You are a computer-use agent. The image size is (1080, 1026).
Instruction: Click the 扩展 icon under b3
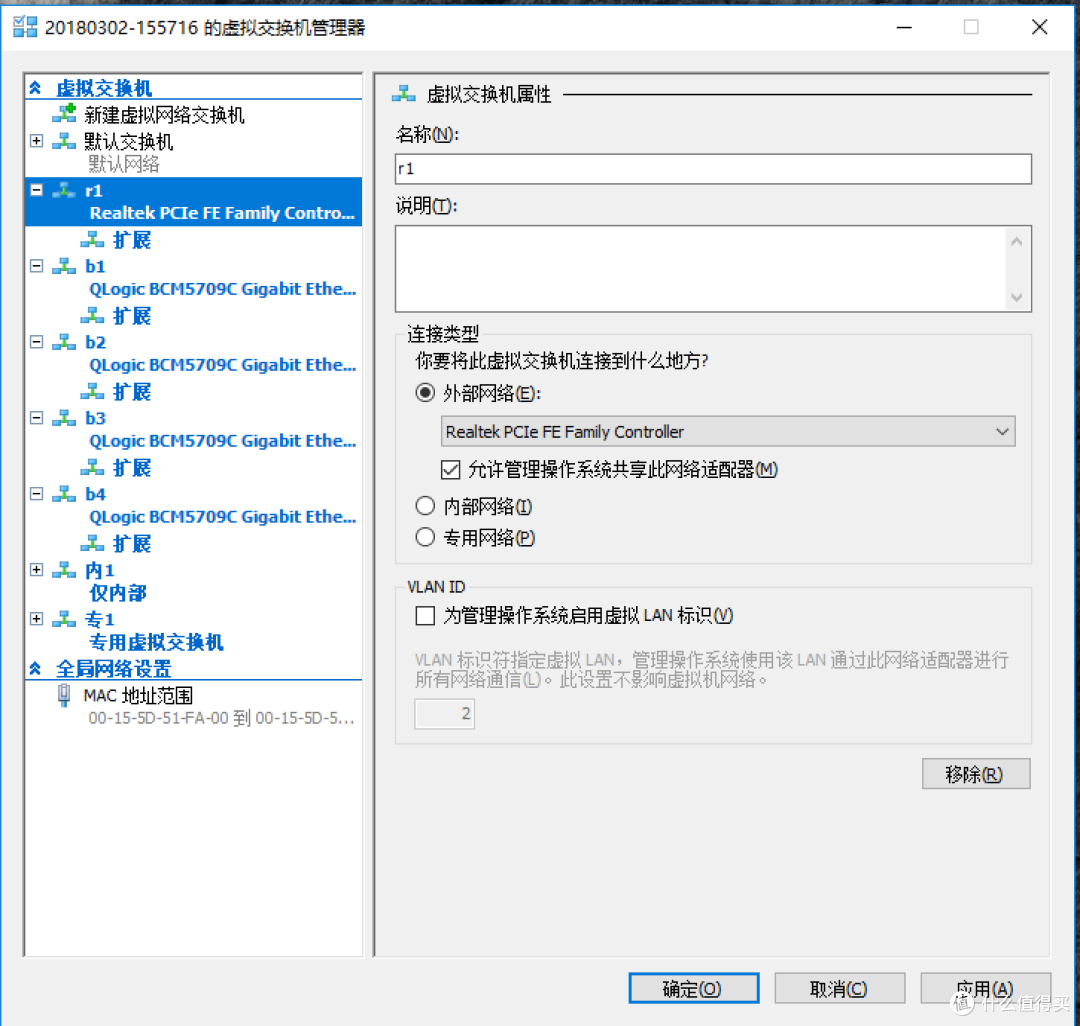92,468
